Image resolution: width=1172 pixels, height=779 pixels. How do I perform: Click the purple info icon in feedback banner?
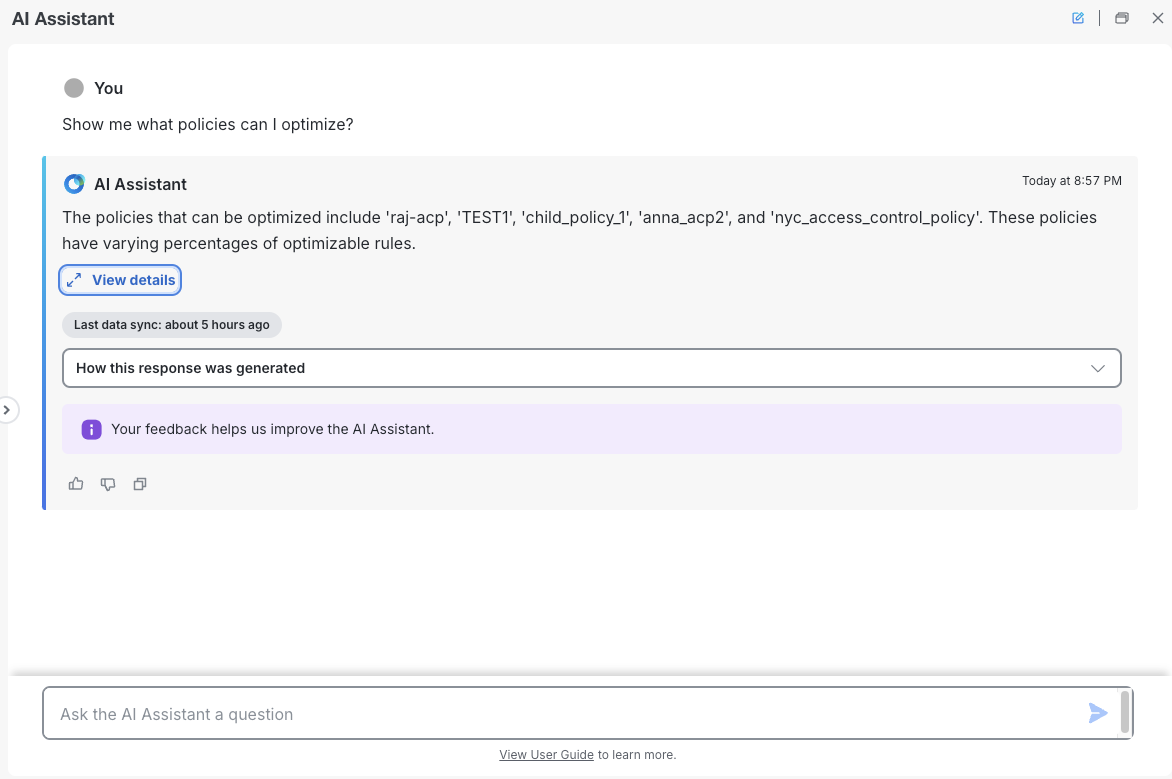click(91, 429)
